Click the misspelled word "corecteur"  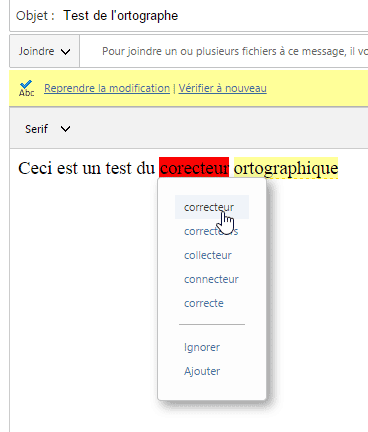(194, 167)
